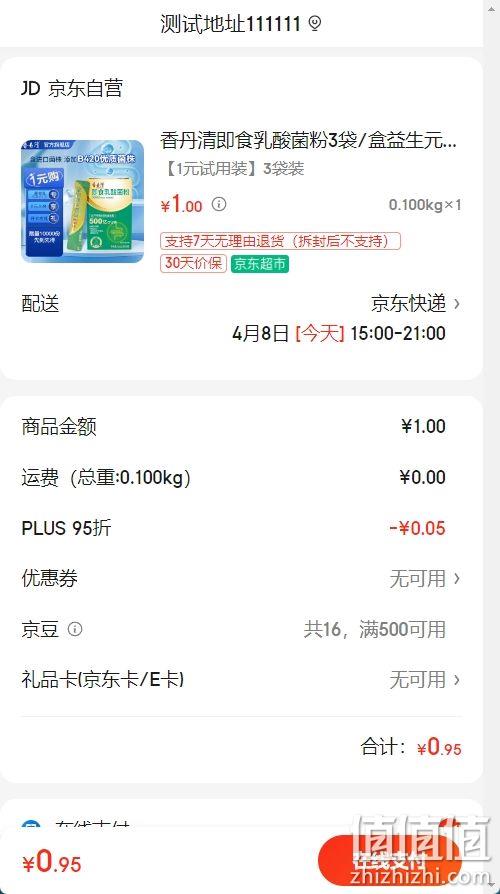Image resolution: width=500 pixels, height=894 pixels.
Task: Click the 30天价保 tag
Action: tap(193, 263)
